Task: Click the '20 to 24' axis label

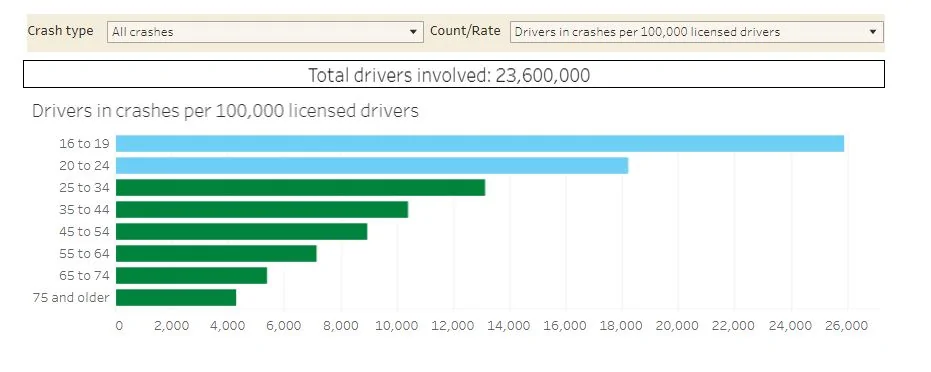Action: [x=84, y=166]
